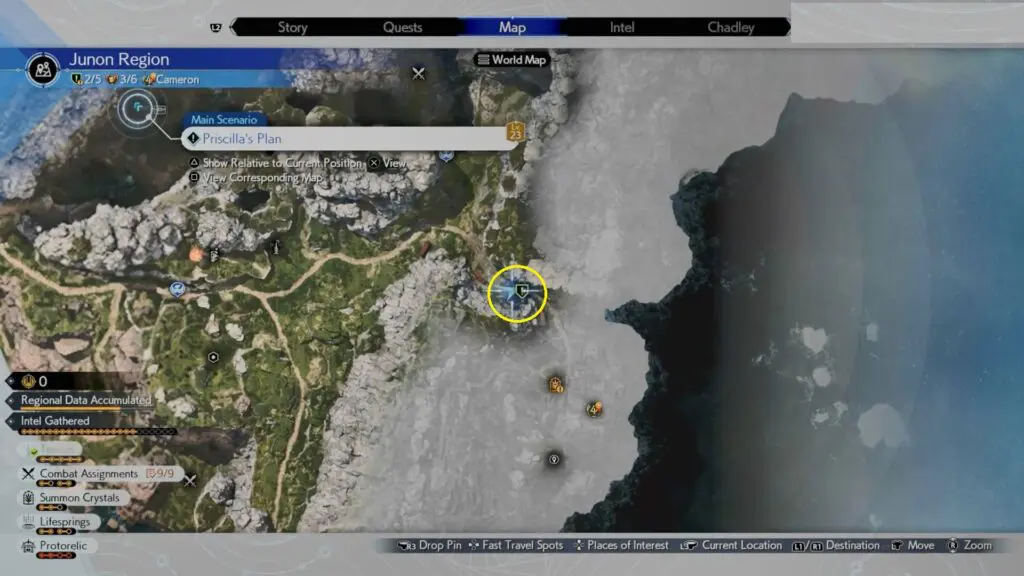Click the crossed-swords marker near World Map

pos(419,73)
